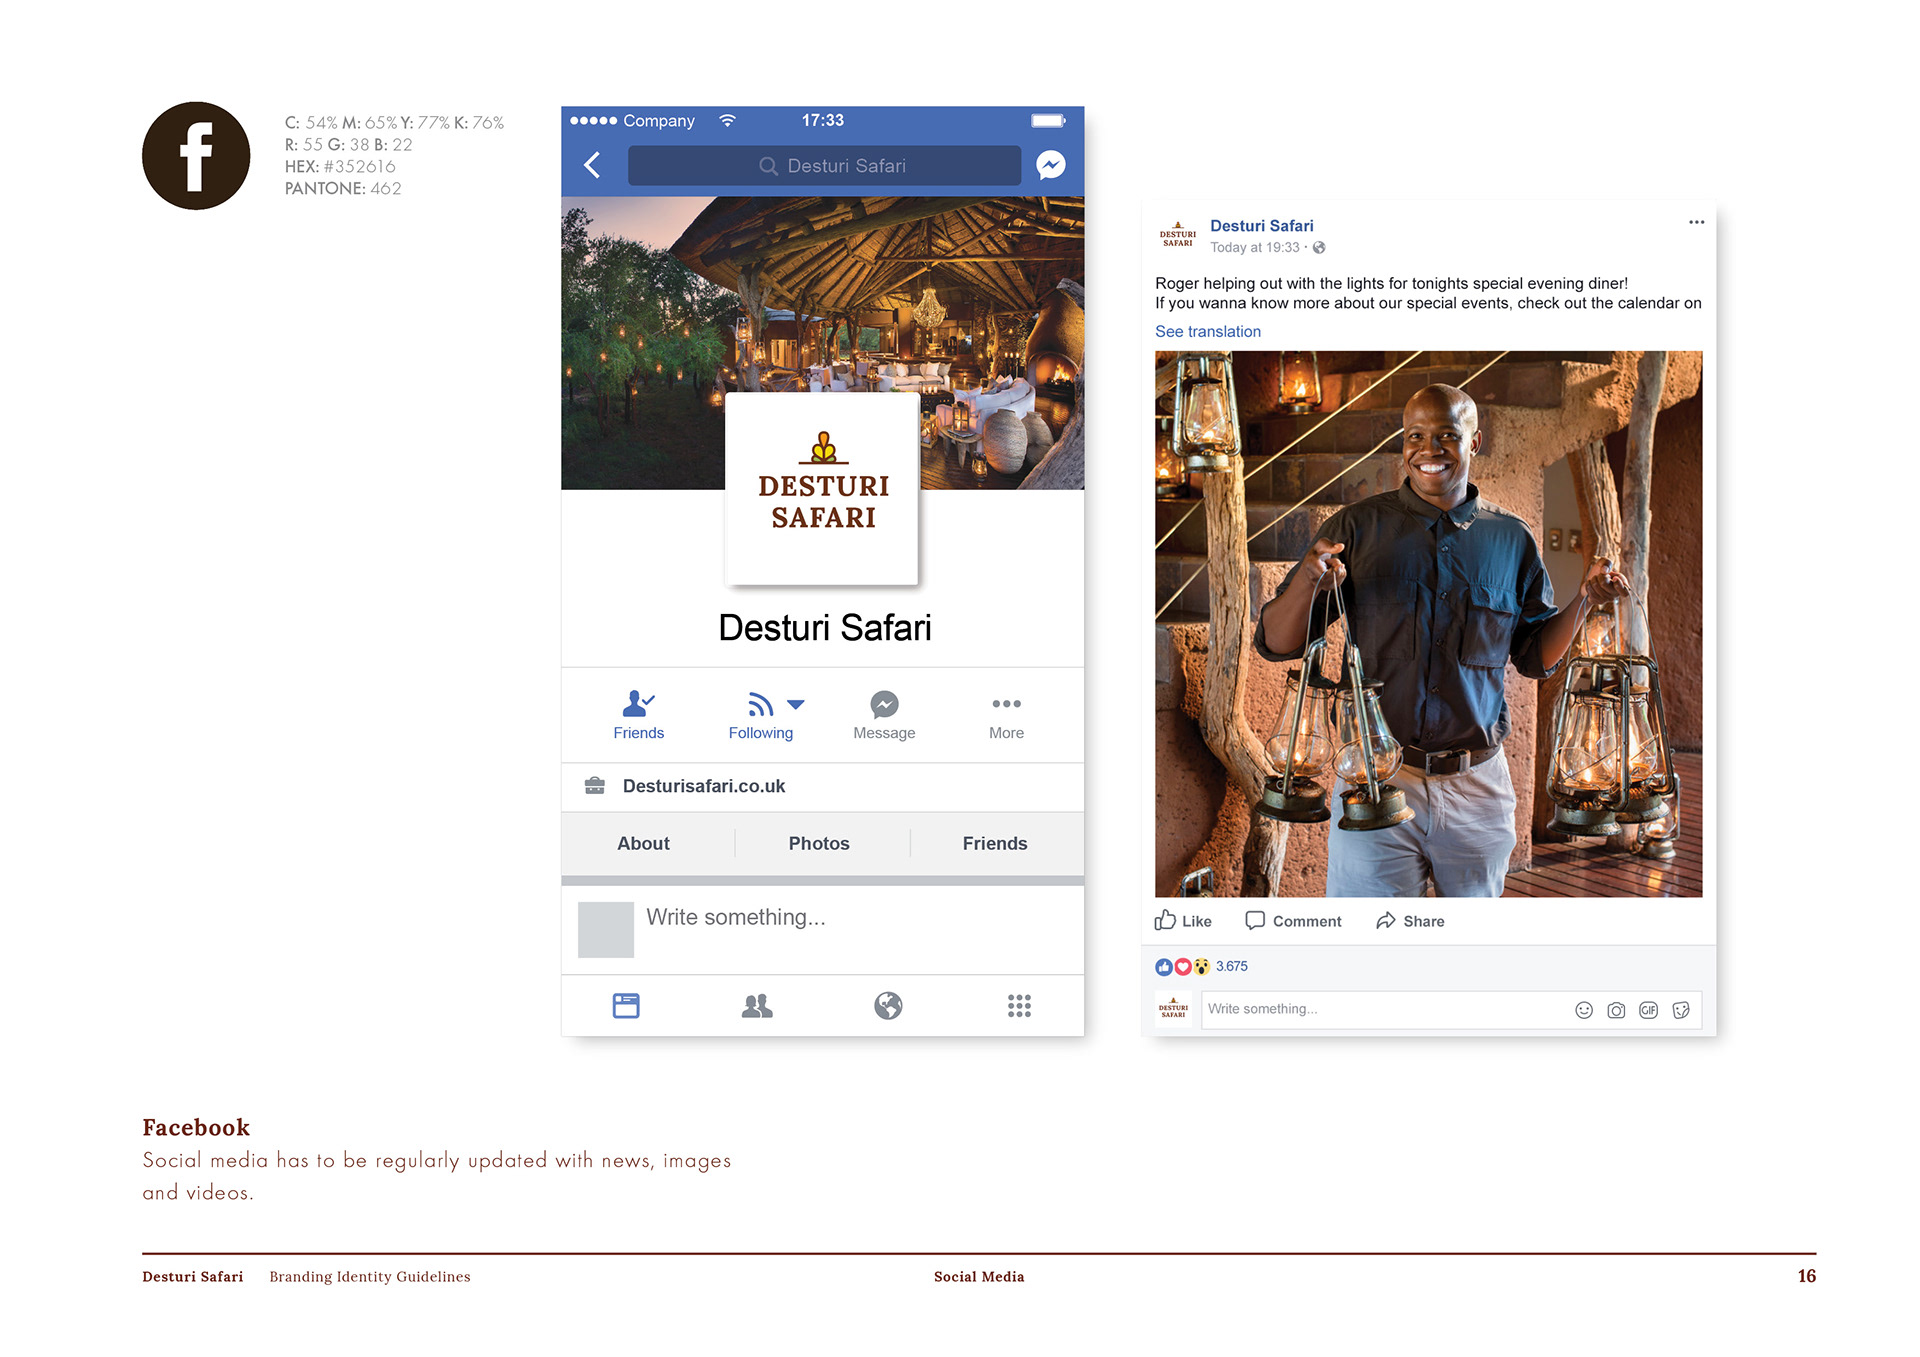1920x1357 pixels.
Task: Click the blue like reaction icon
Action: (1163, 967)
